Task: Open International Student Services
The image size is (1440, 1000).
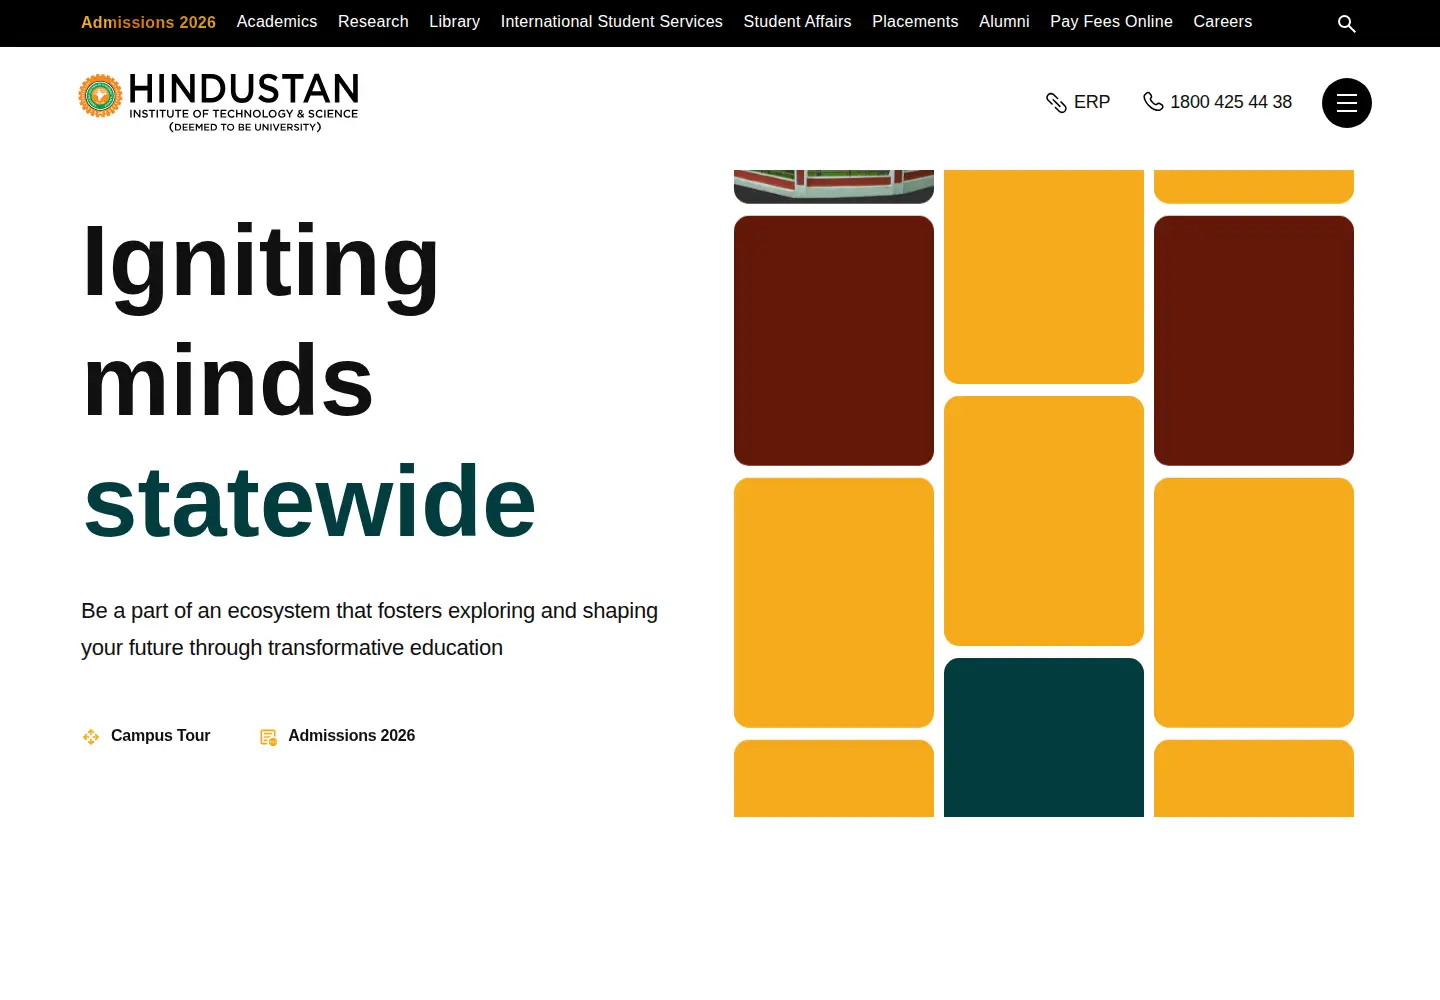Action: pos(612,22)
